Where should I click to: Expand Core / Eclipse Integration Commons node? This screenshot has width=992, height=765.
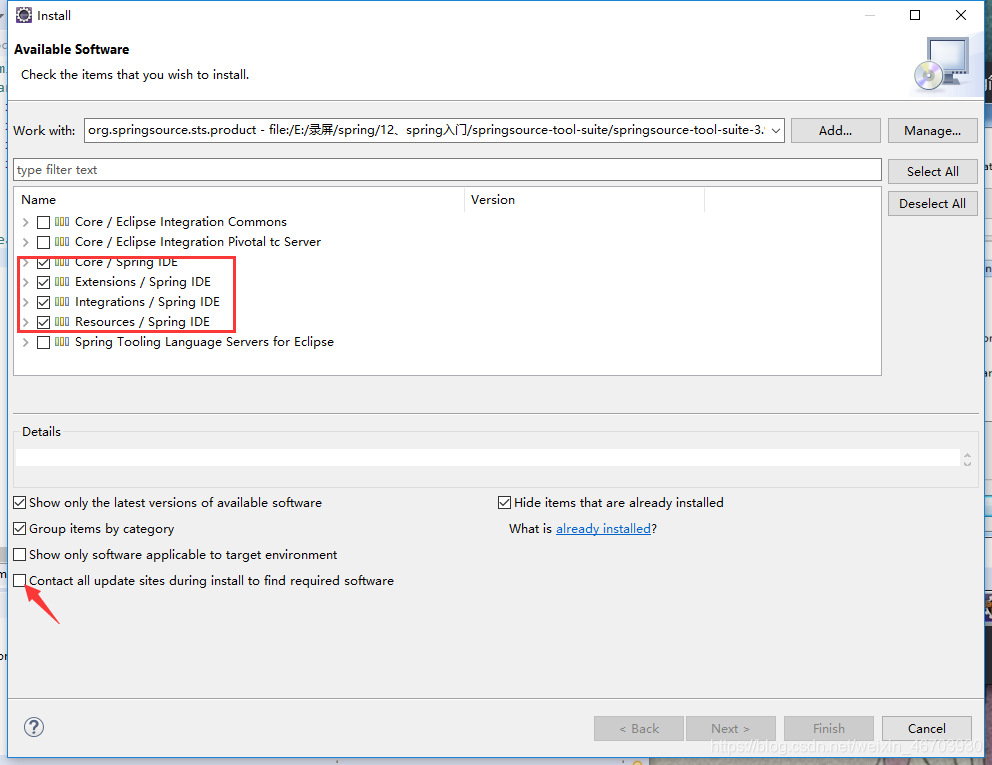(25, 222)
